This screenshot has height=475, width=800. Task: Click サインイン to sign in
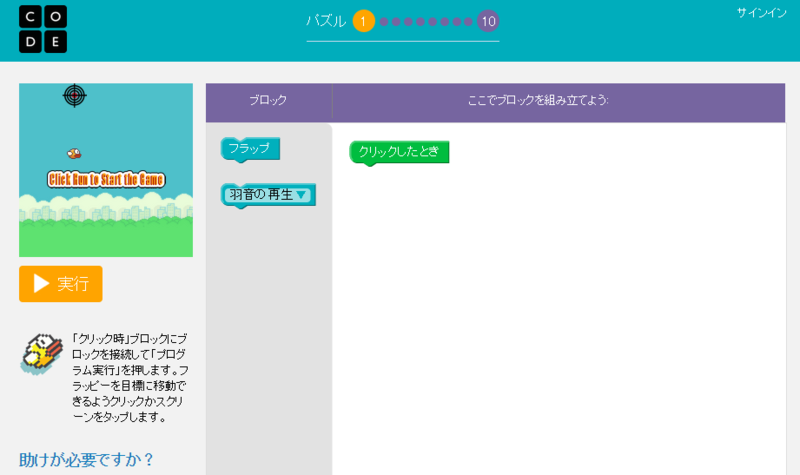click(x=761, y=13)
